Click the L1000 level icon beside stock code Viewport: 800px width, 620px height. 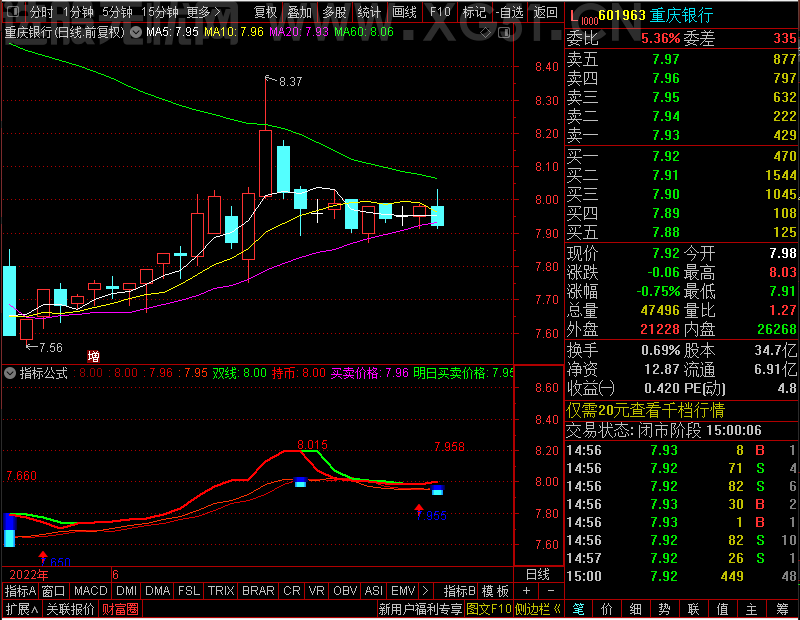pos(584,18)
